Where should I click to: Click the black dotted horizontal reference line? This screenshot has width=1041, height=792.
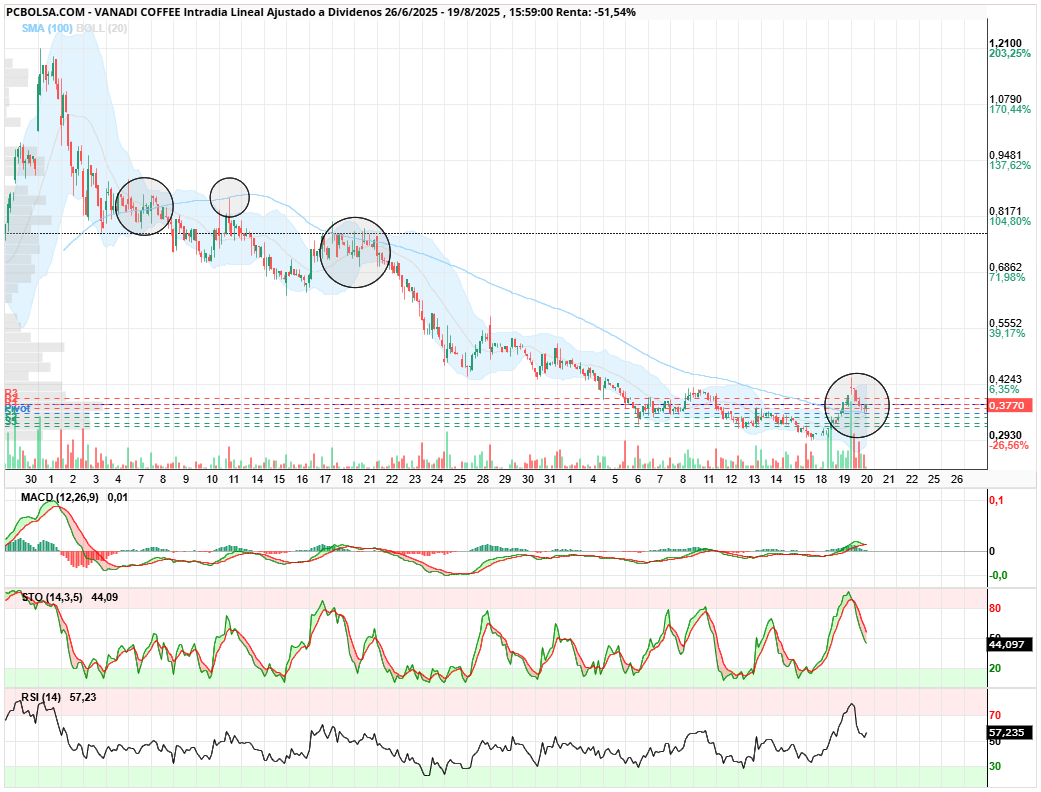click(496, 234)
